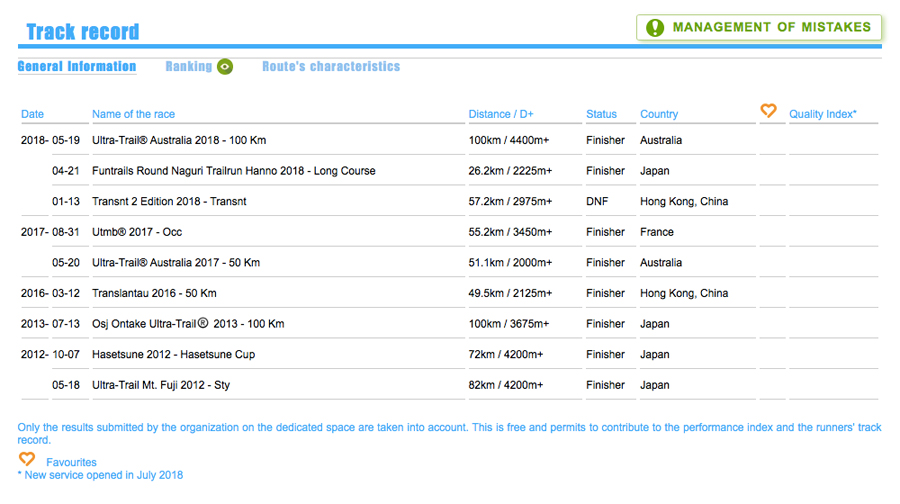Switch to Route's characteristics tab

(x=331, y=67)
